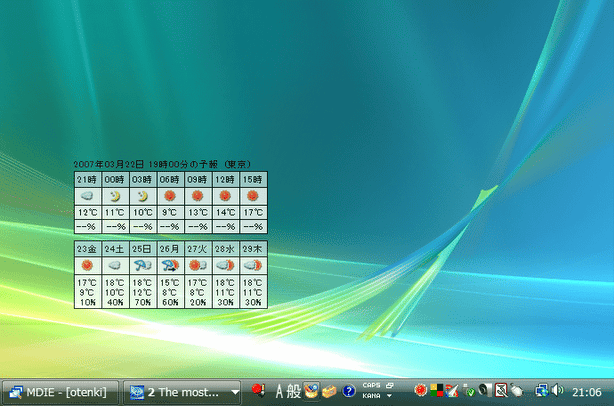
Task: Click the sun icon under 06時
Action: [x=170, y=195]
